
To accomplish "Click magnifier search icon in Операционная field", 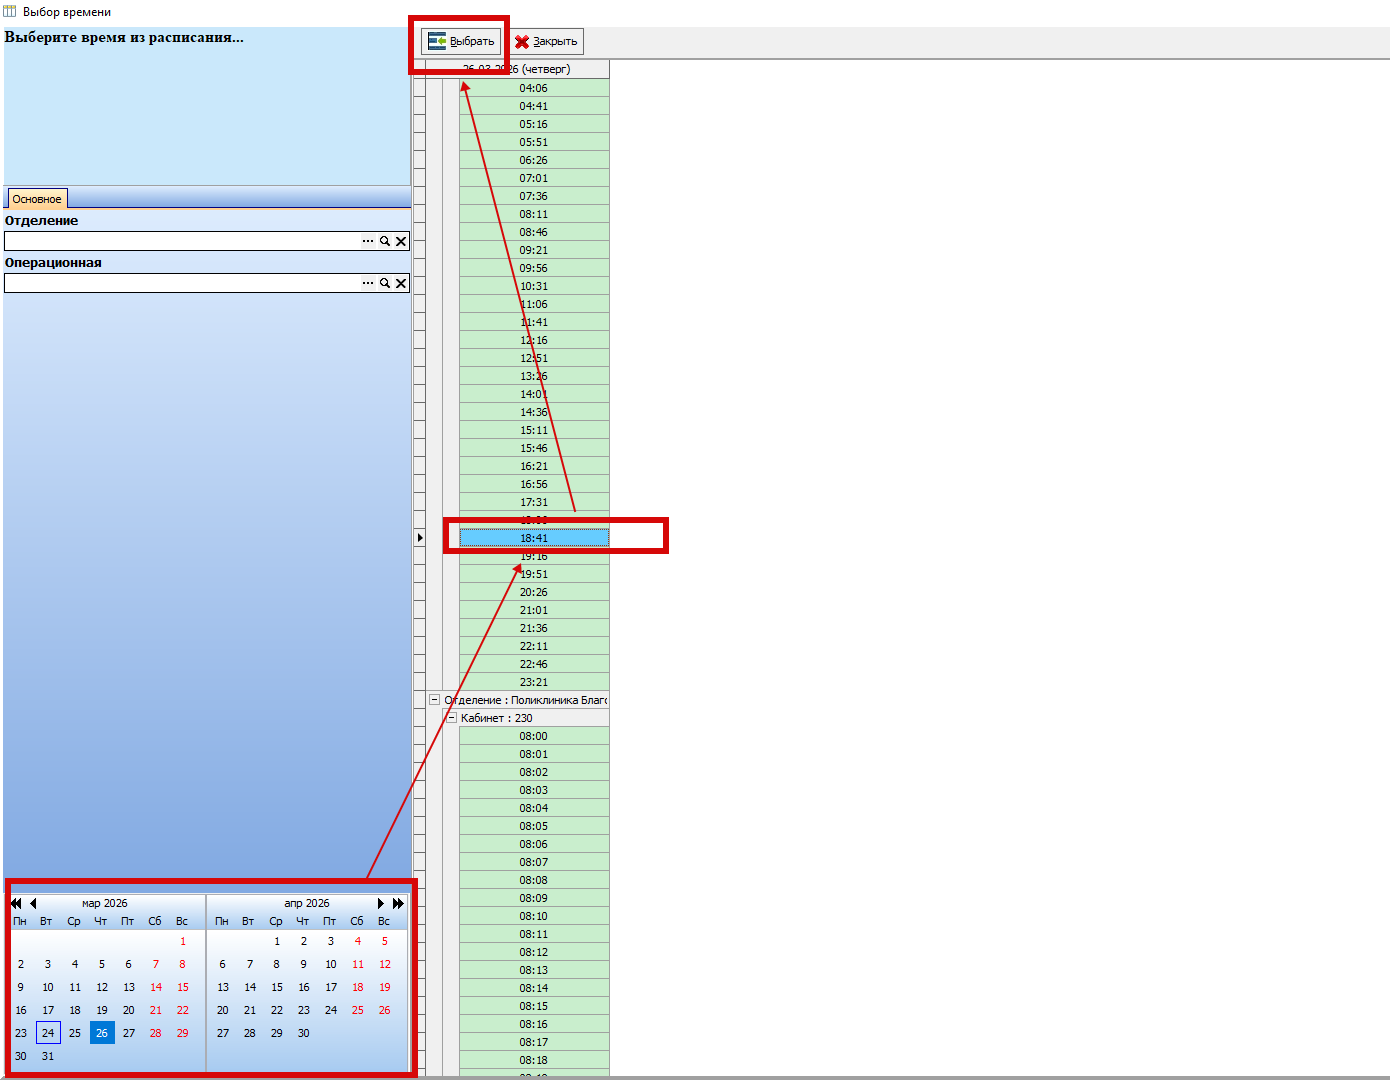I will pos(385,283).
